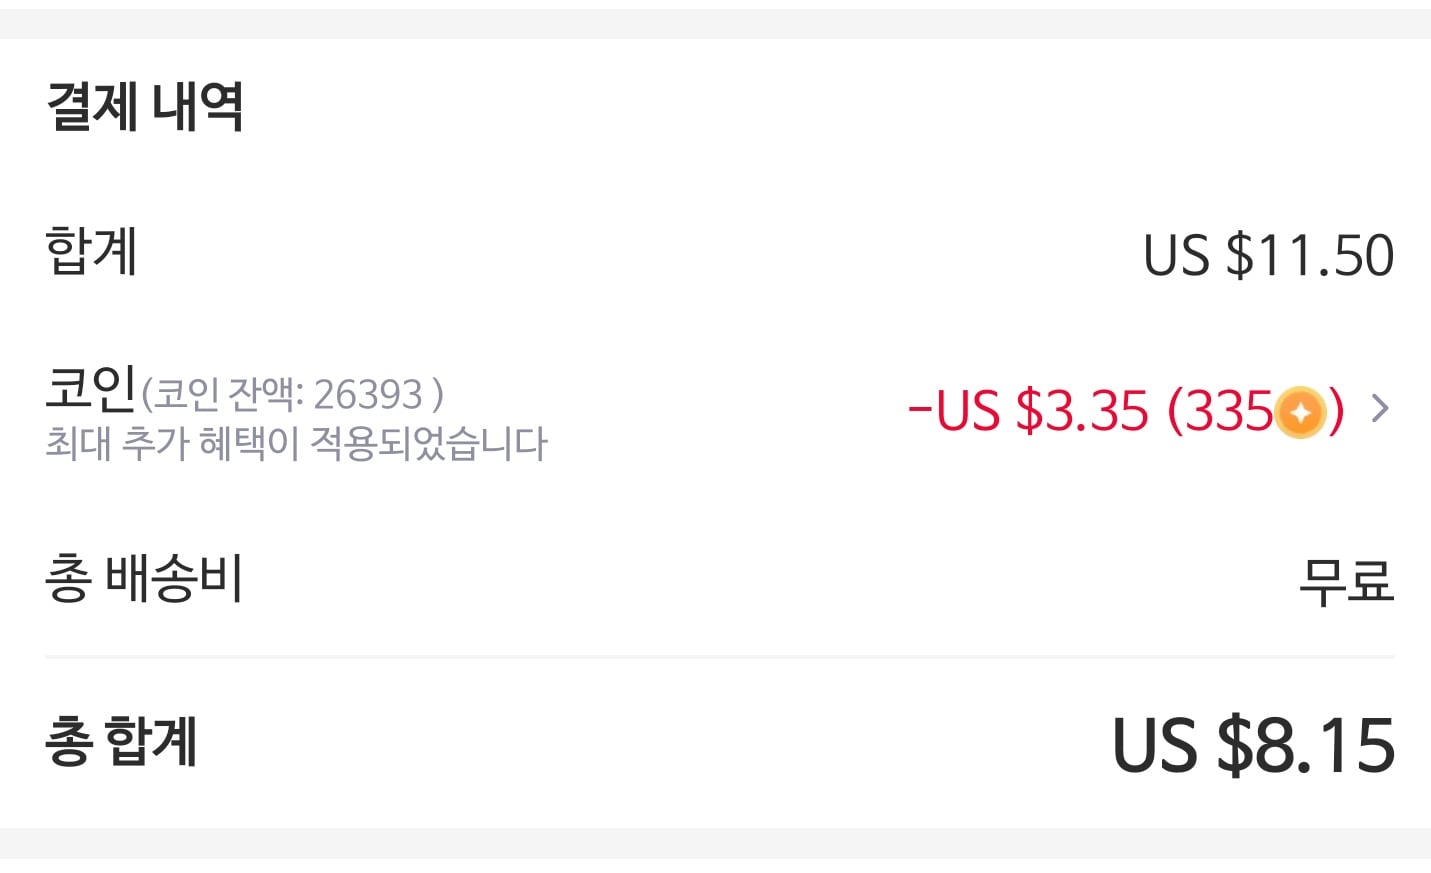This screenshot has width=1431, height=873.
Task: Tap the 코인 row label
Action: (x=90, y=388)
